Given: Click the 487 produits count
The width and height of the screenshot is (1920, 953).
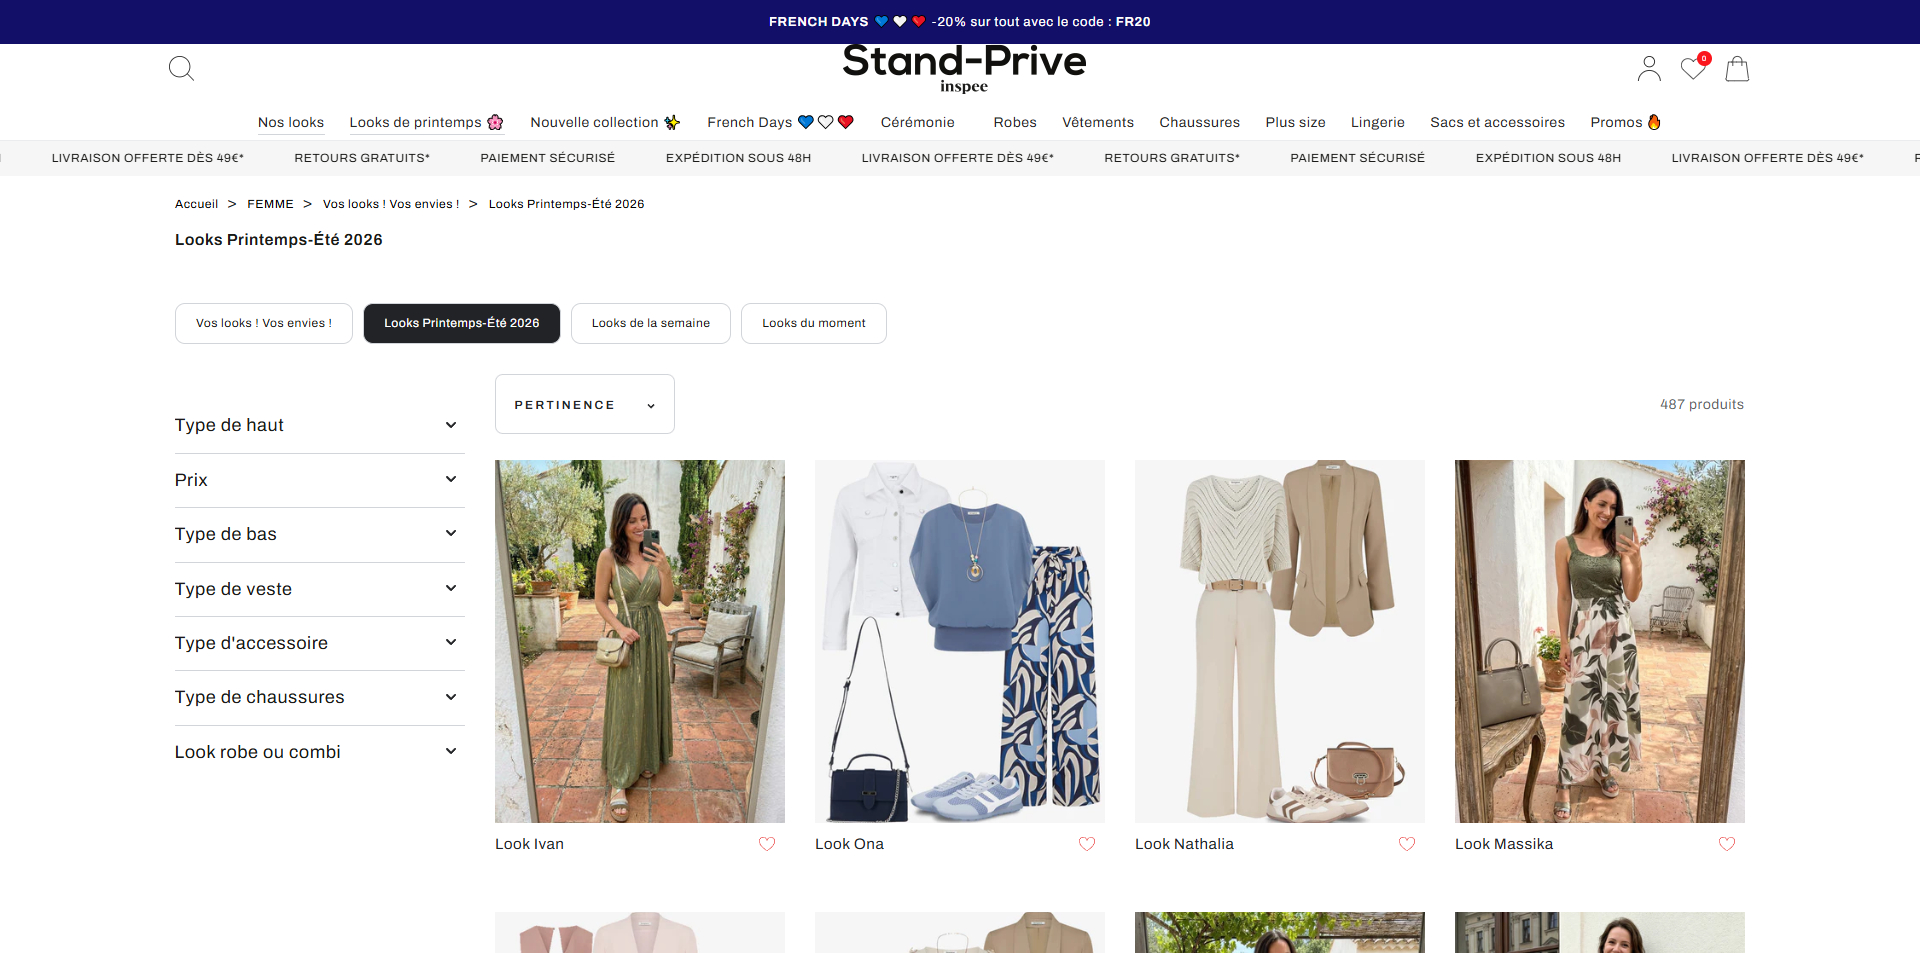Looking at the screenshot, I should coord(1702,404).
